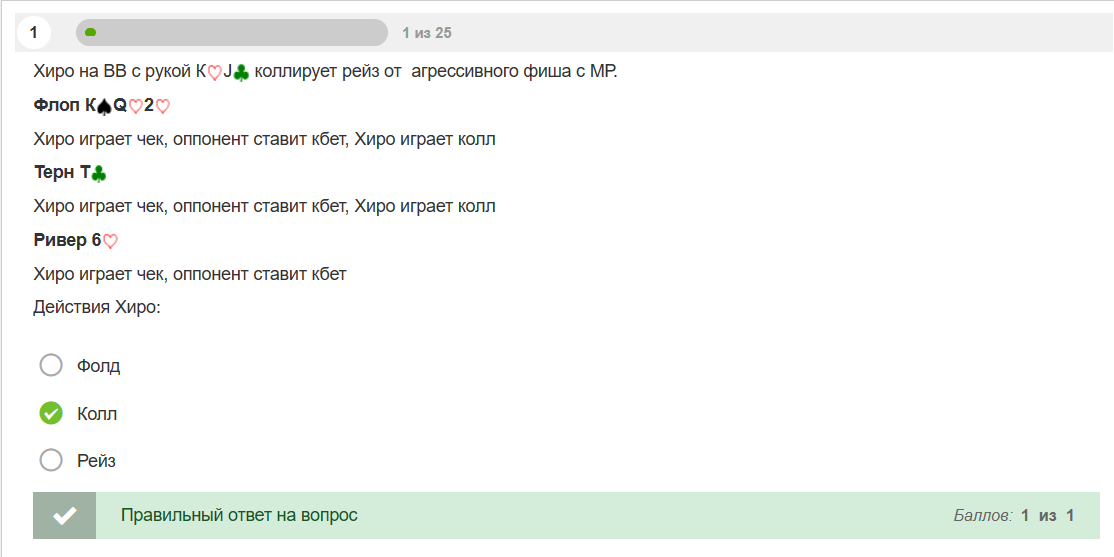The height and width of the screenshot is (557, 1114).
Task: Click the green progress indicator dot
Action: point(91,32)
